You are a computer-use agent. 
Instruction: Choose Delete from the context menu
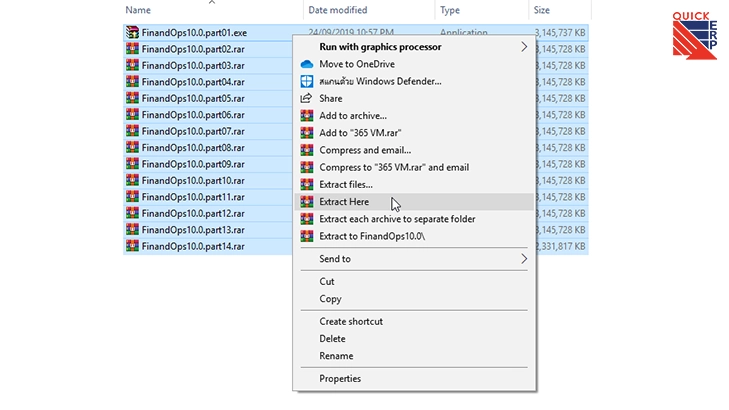click(414, 338)
